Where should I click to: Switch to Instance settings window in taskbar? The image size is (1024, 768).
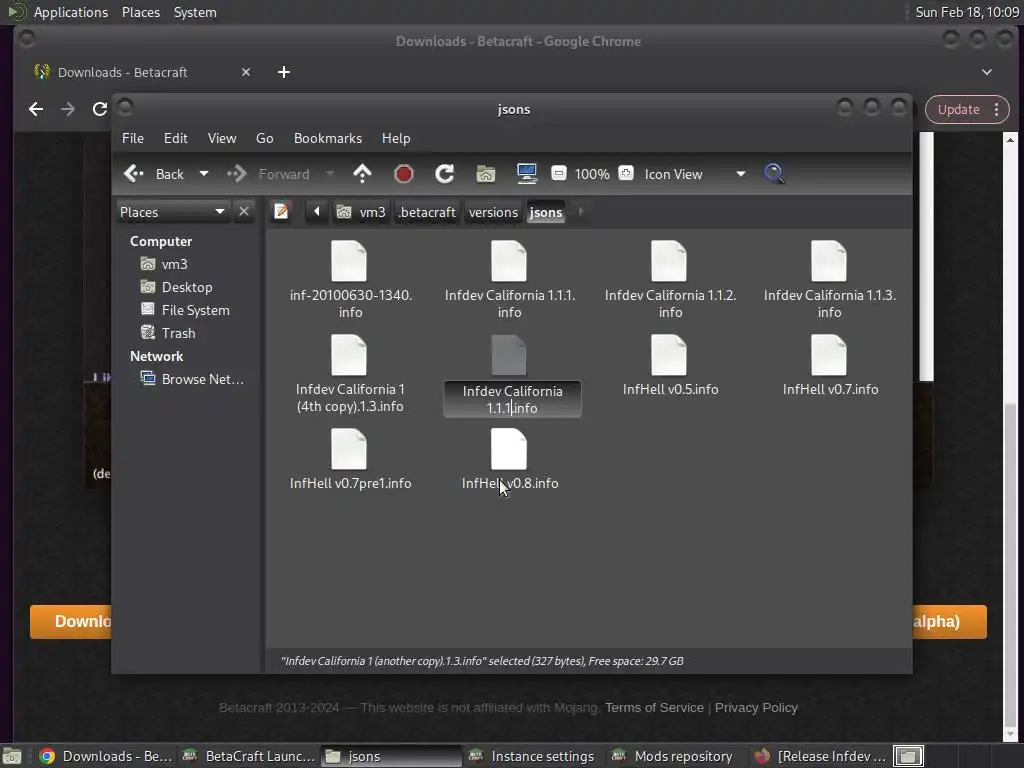532,756
